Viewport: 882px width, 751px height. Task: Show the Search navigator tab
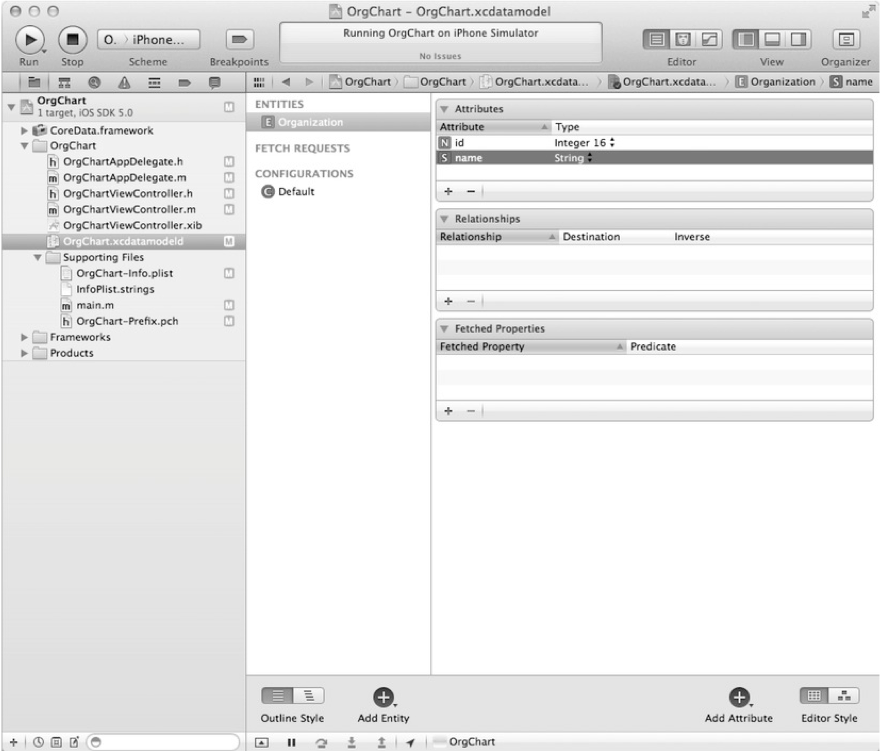(x=94, y=83)
